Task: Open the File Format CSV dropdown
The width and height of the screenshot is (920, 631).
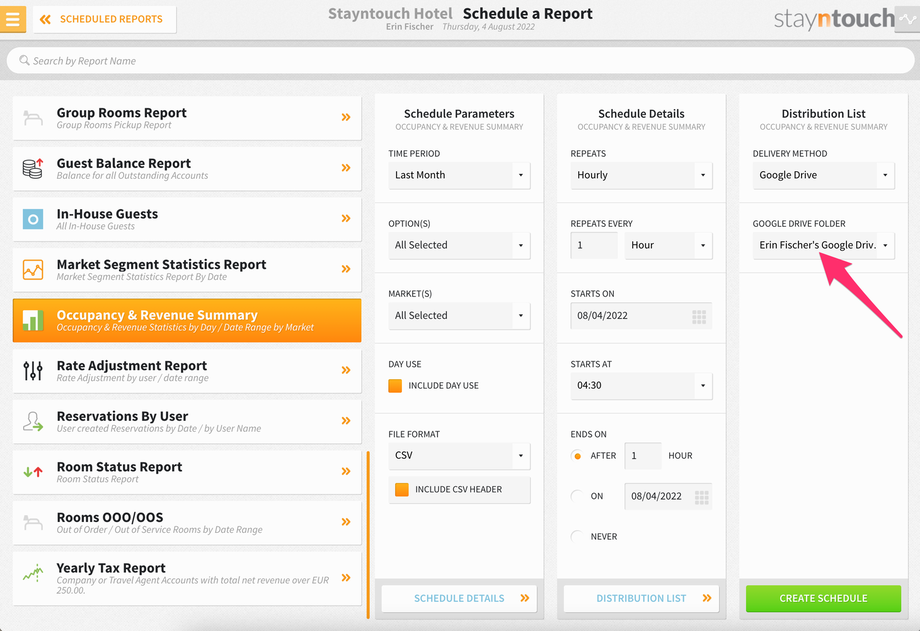Action: pyautogui.click(x=459, y=455)
